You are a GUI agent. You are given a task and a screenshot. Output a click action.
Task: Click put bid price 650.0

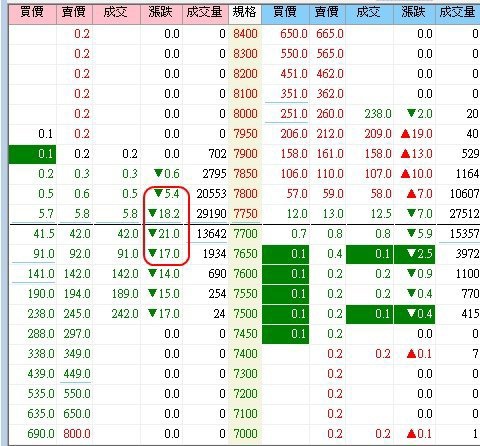[x=294, y=34]
